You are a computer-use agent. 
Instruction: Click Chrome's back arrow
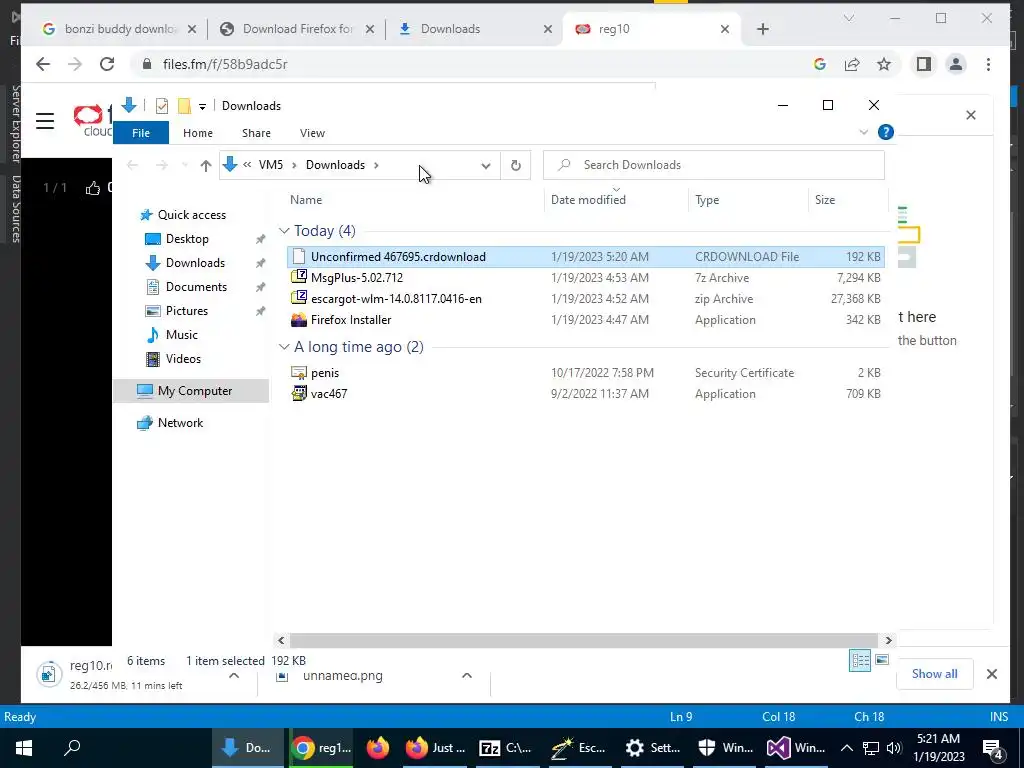tap(43, 64)
